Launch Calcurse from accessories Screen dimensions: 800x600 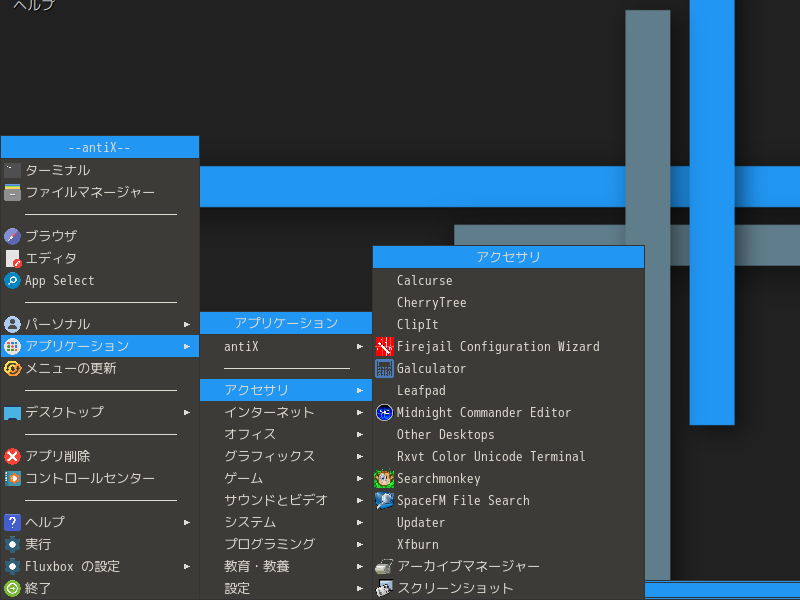[x=509, y=281]
